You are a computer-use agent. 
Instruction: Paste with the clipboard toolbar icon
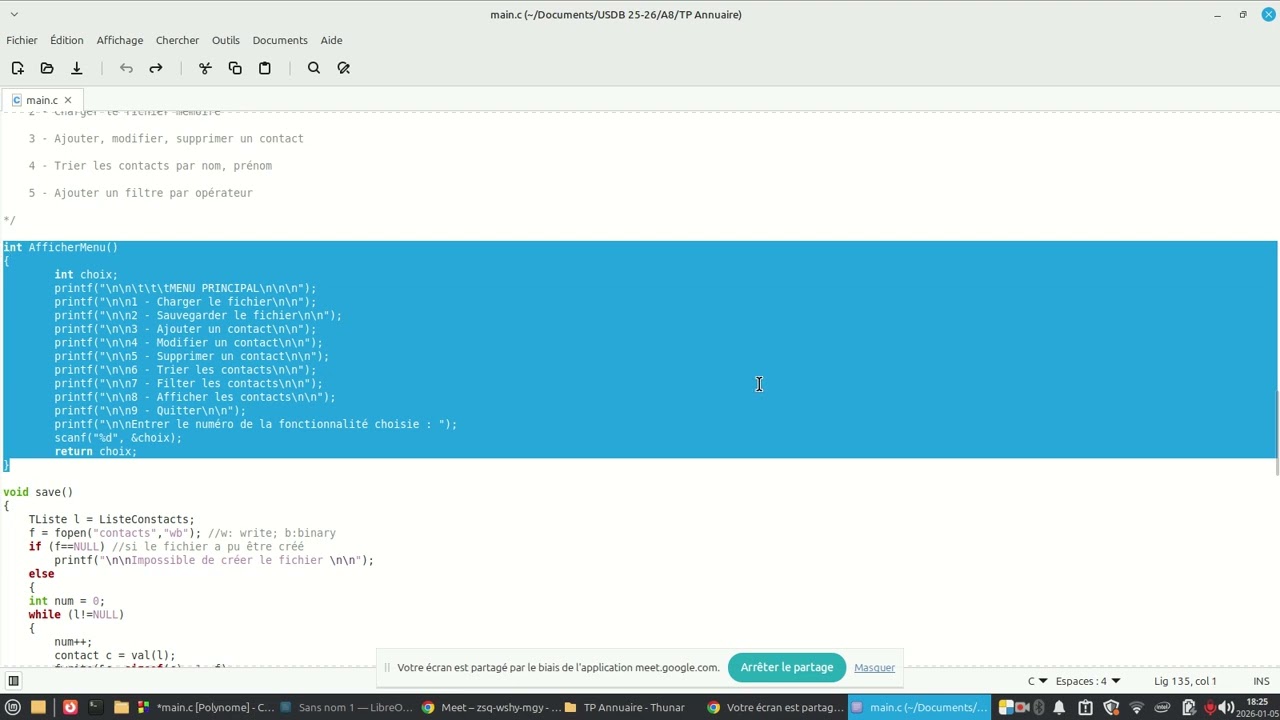pos(265,68)
